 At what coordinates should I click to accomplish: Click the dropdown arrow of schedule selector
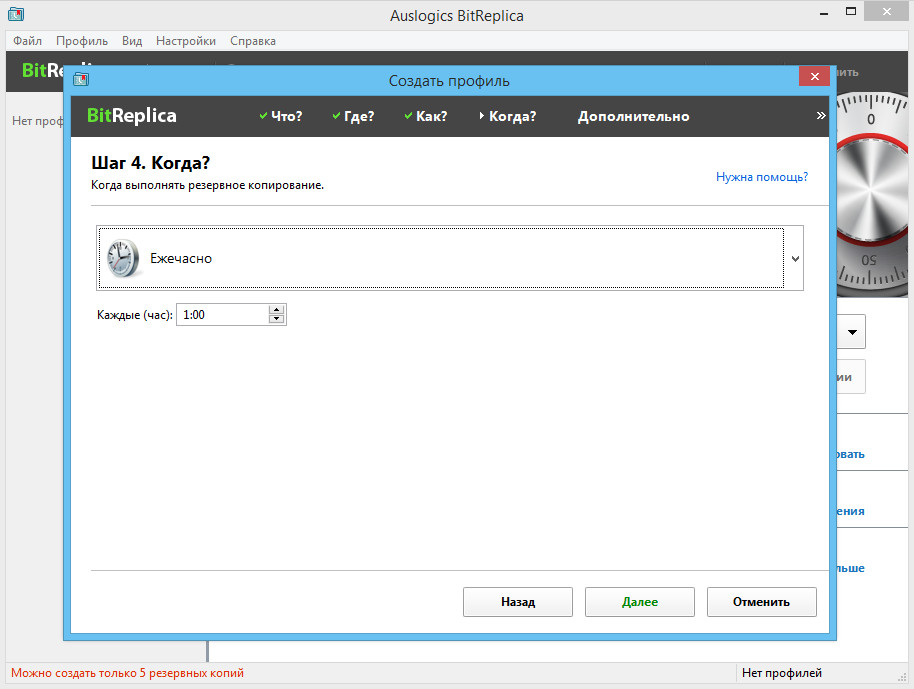(x=795, y=259)
